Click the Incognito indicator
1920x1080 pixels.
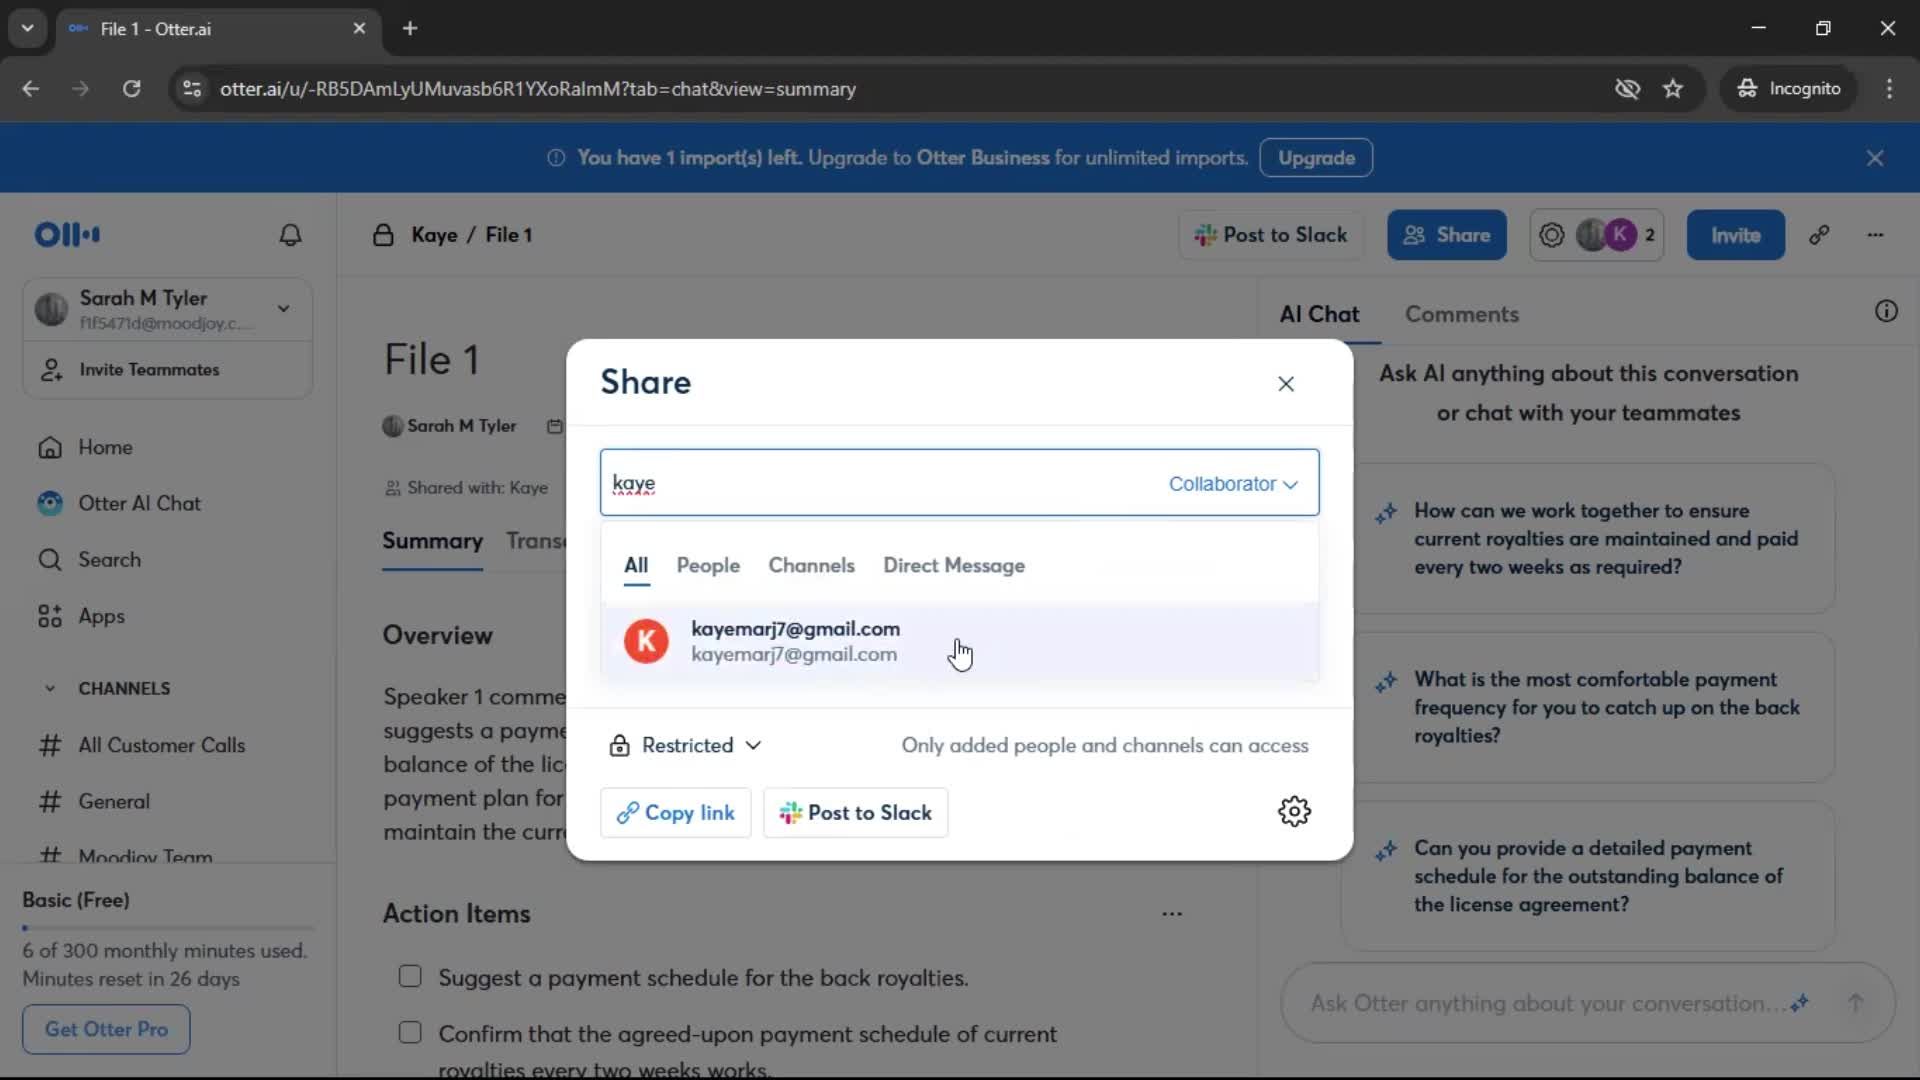[x=1789, y=89]
